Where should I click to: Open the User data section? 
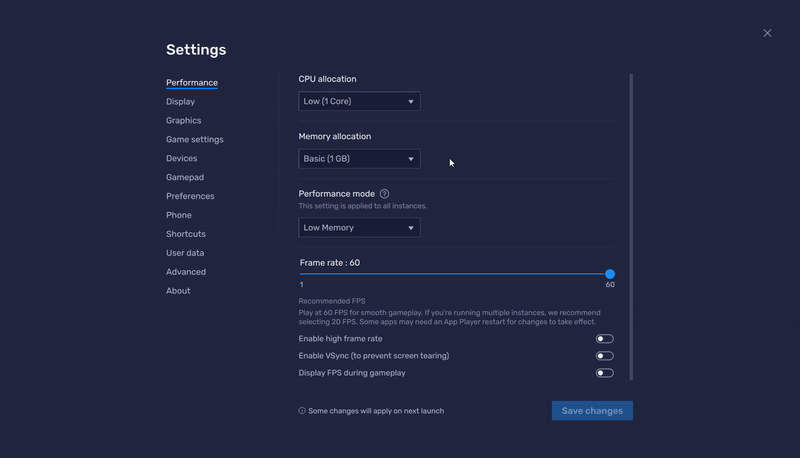185,253
